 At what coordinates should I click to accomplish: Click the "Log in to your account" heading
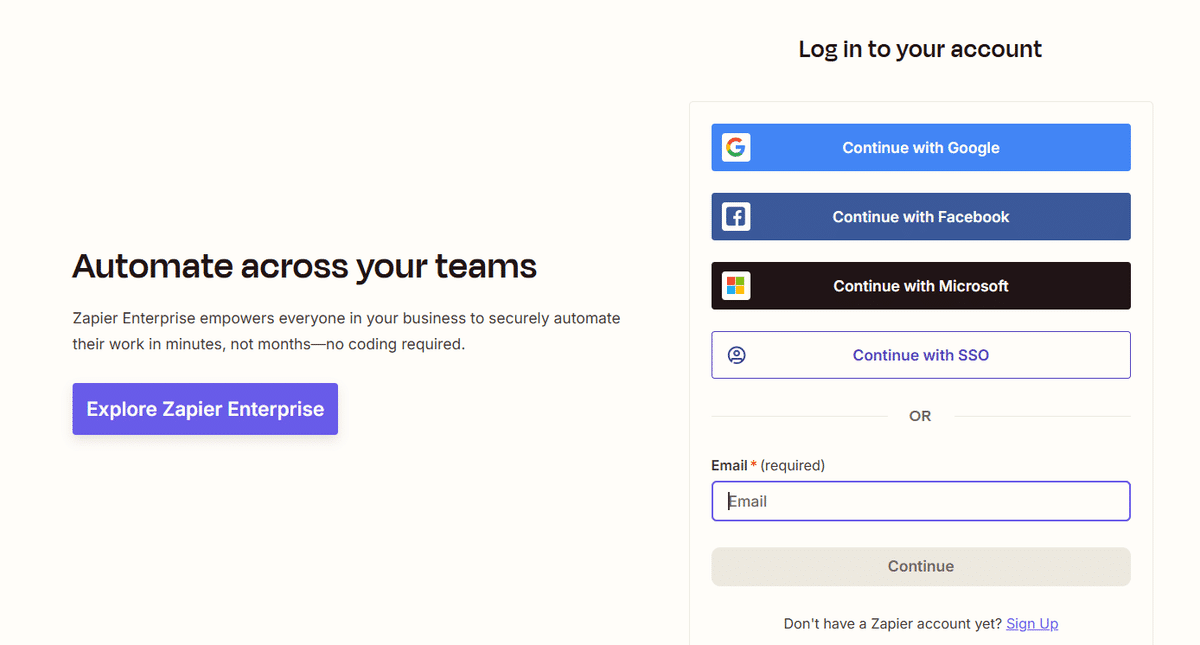920,49
